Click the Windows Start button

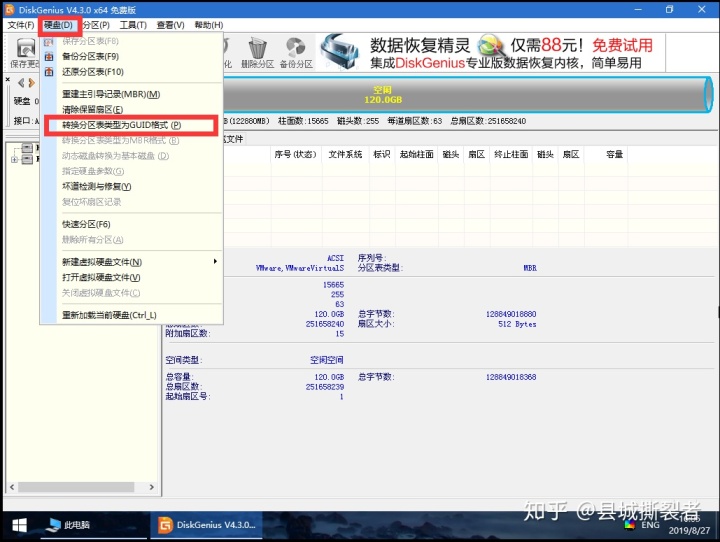(19, 525)
